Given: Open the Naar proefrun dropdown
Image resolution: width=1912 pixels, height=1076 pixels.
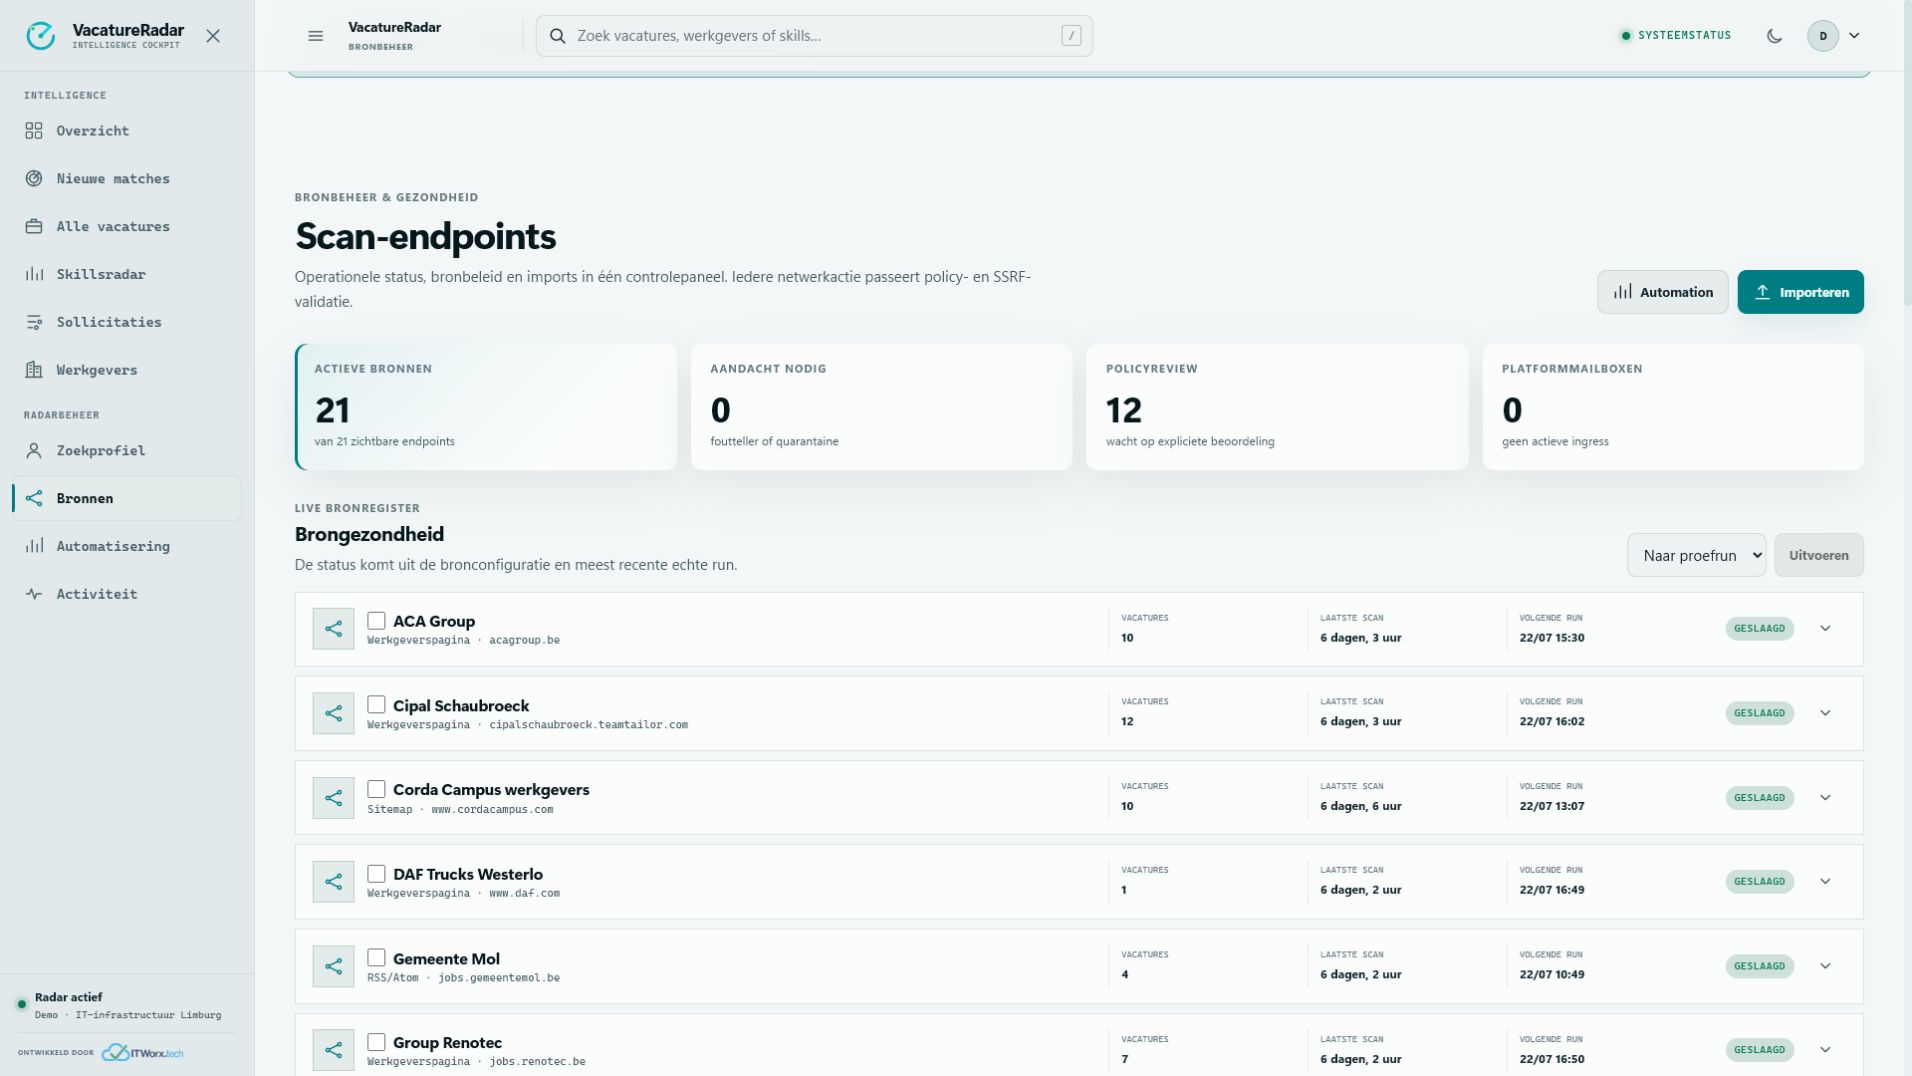Looking at the screenshot, I should click(x=1696, y=555).
